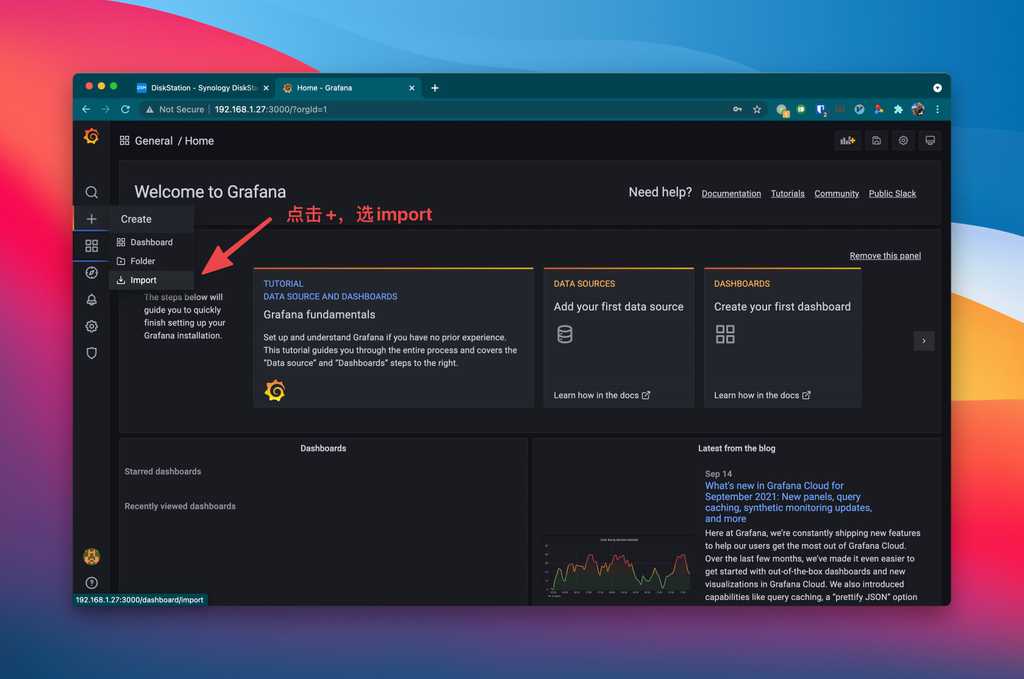Open the Server Admin shield icon
Image resolution: width=1024 pixels, height=679 pixels.
click(91, 353)
